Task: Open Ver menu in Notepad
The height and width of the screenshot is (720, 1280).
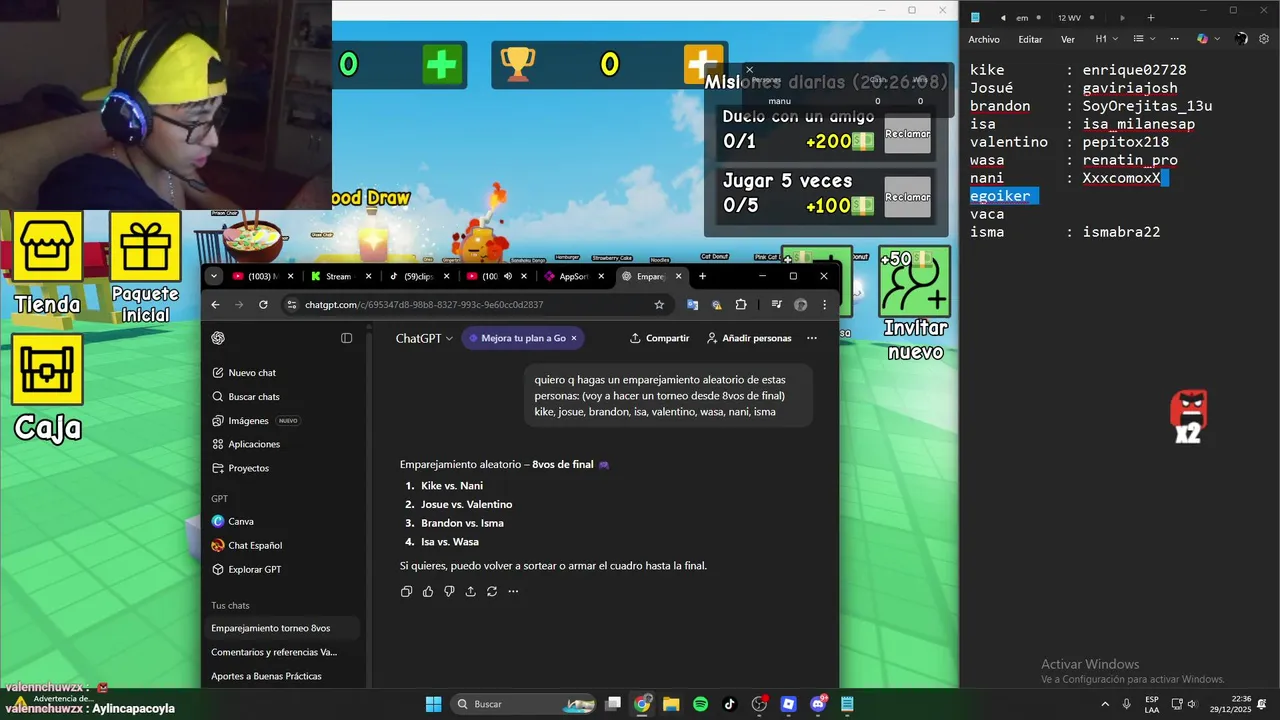Action: click(1068, 39)
